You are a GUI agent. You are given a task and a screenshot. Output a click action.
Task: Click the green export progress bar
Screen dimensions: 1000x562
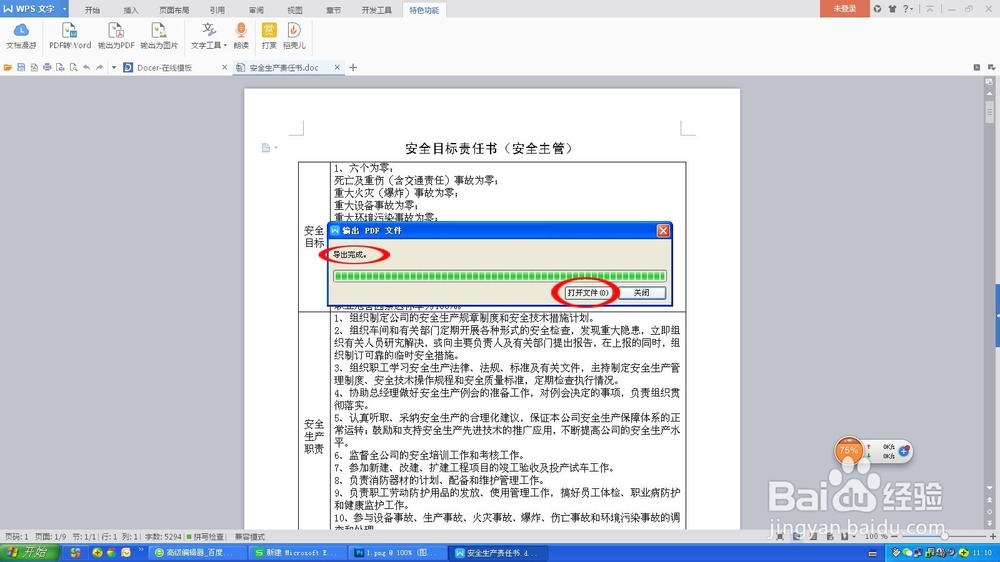coord(499,276)
